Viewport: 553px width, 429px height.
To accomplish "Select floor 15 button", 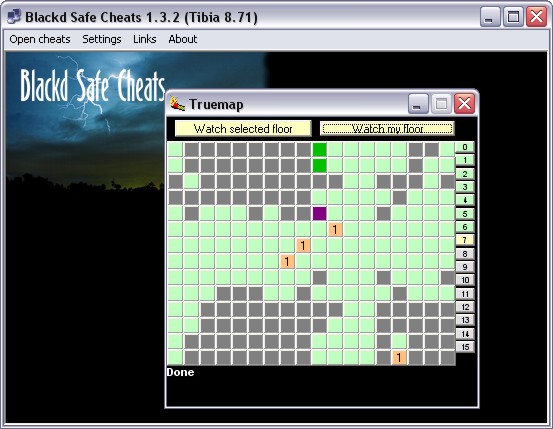I will click(x=465, y=347).
